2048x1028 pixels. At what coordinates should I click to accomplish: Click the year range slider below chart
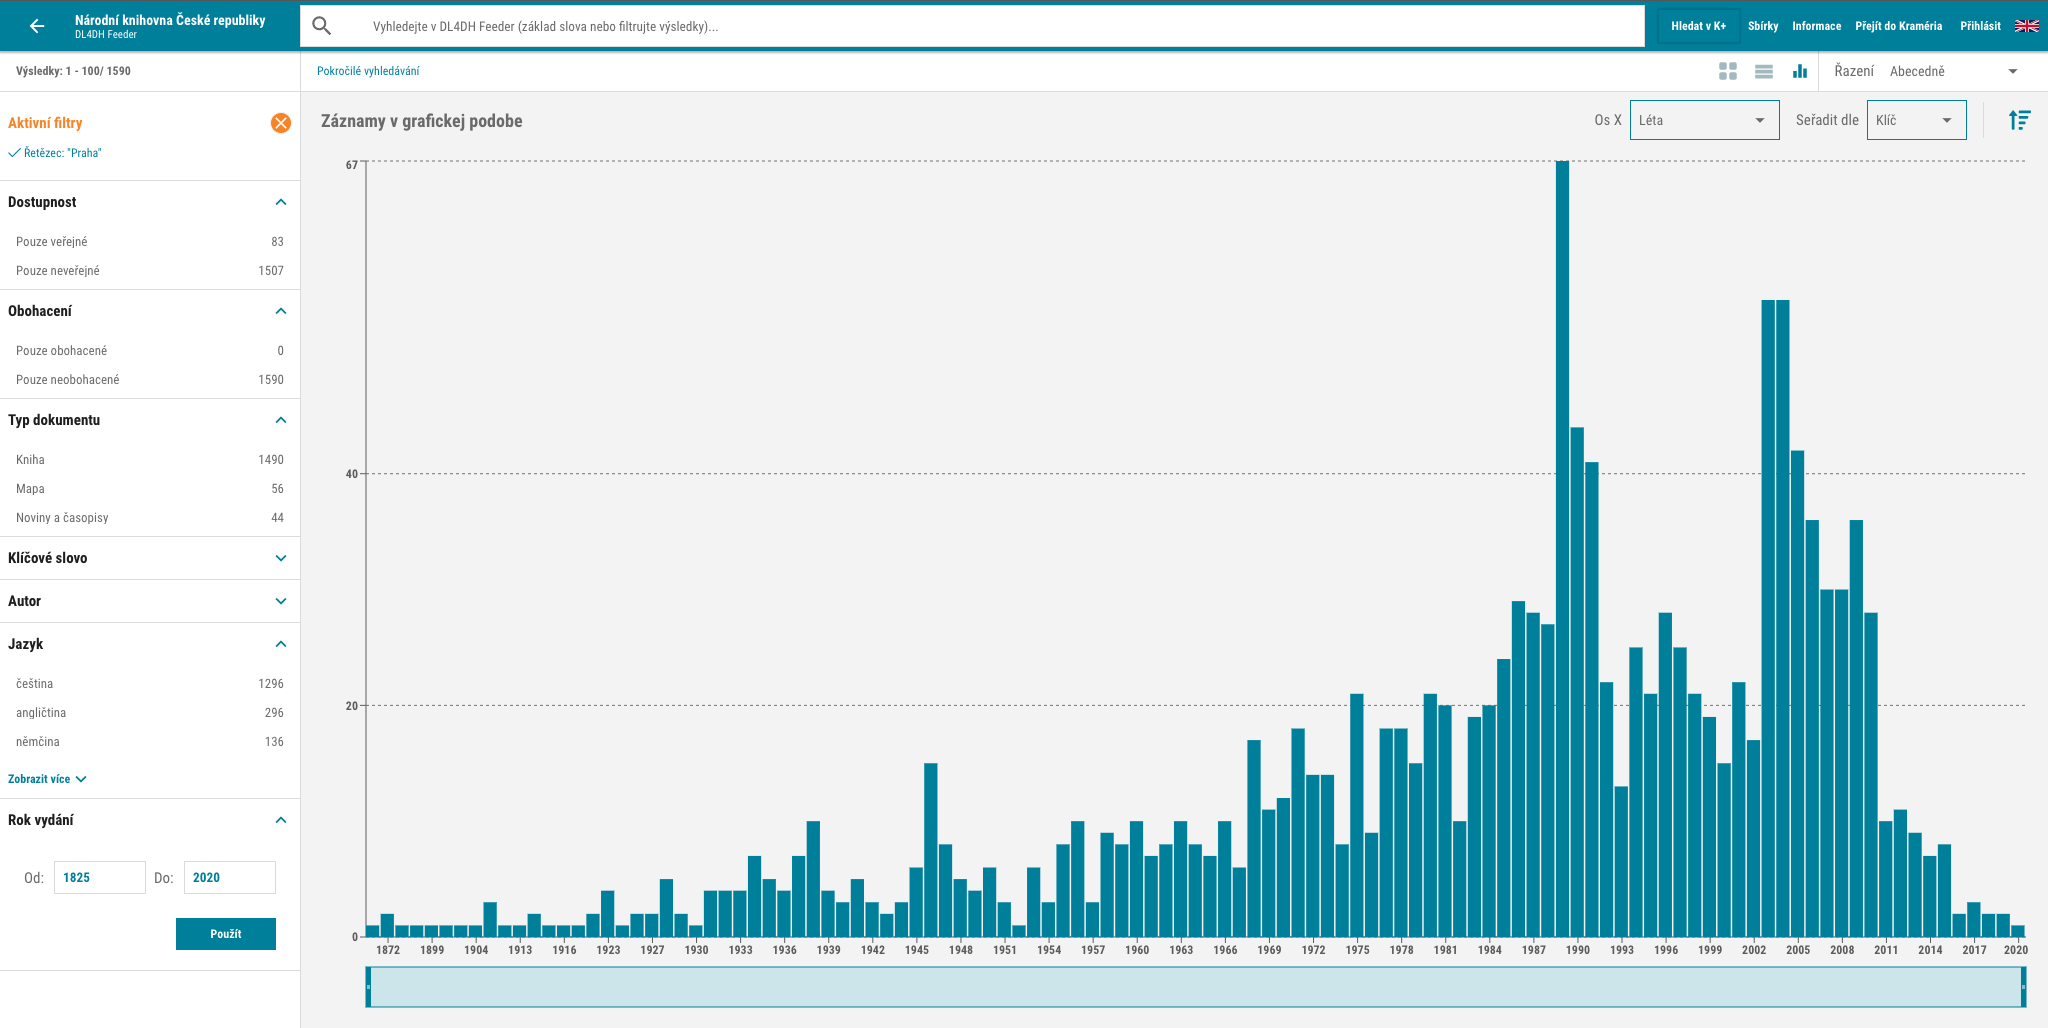1195,987
